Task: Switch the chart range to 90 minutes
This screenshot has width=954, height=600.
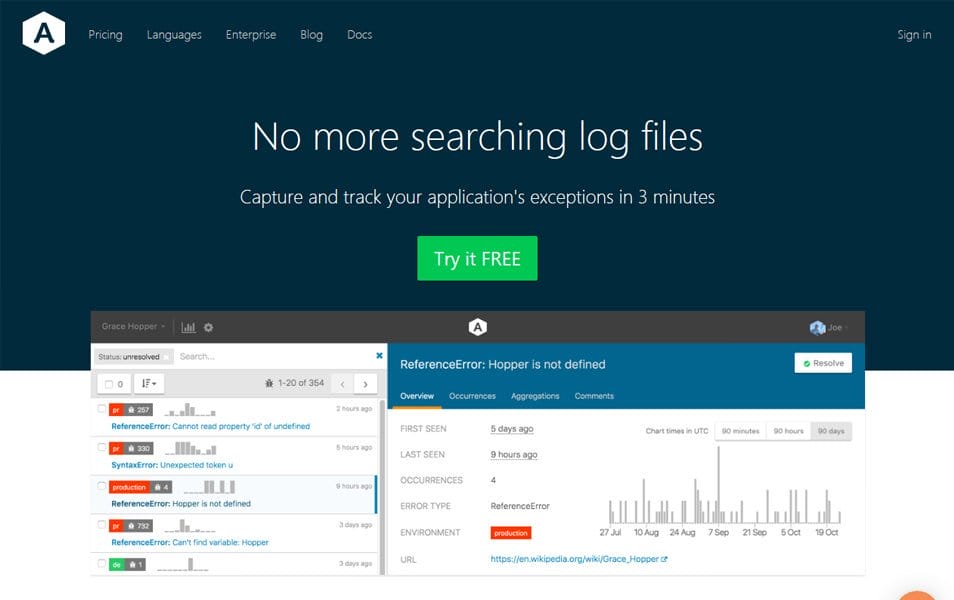Action: click(740, 431)
